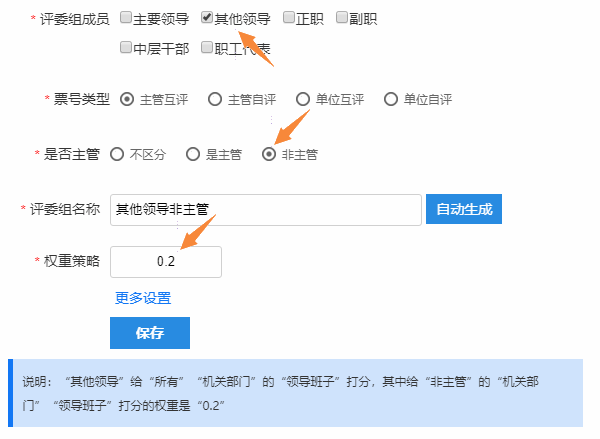
Task: Uncheck the 其他领导 checkbox
Action: [207, 18]
